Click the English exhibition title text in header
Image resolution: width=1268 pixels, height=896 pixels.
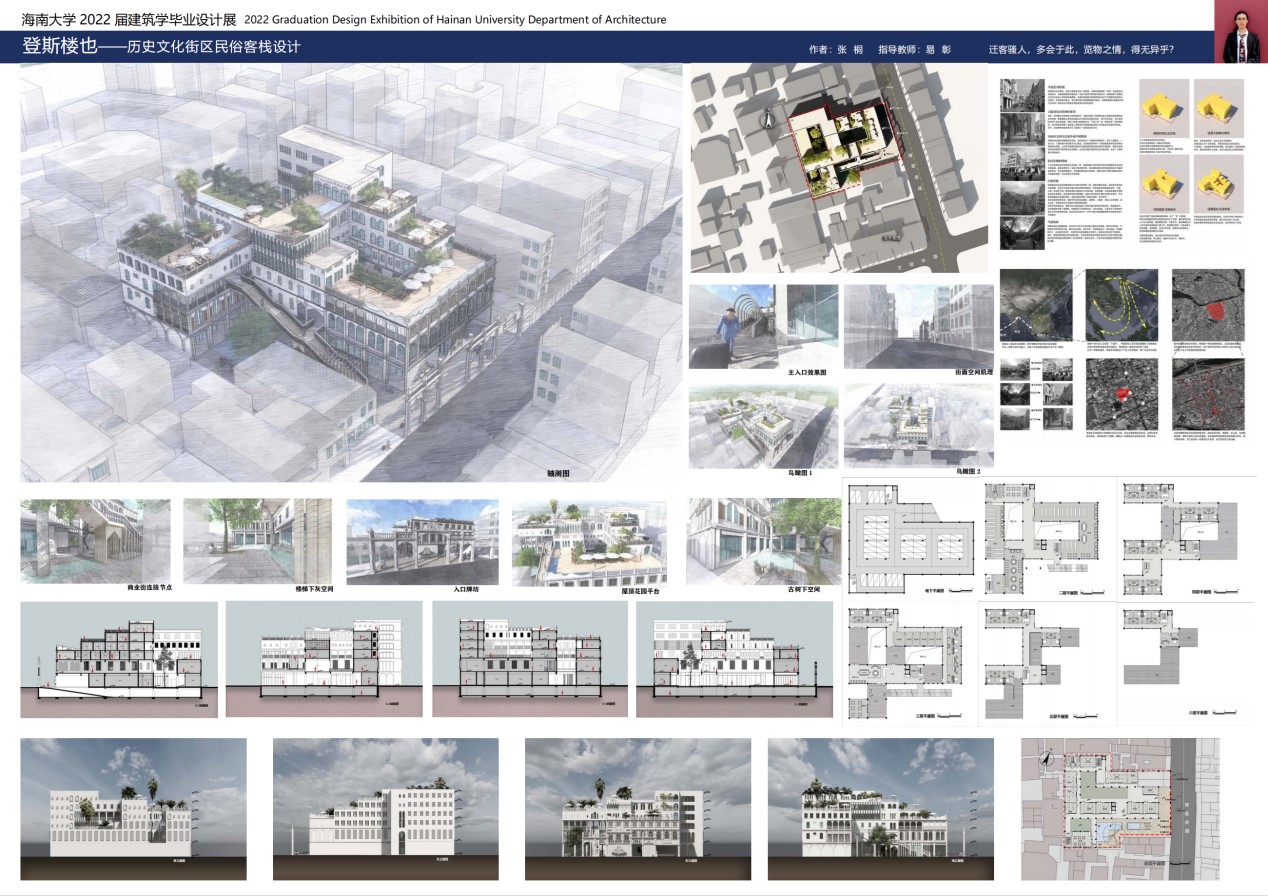(x=455, y=19)
